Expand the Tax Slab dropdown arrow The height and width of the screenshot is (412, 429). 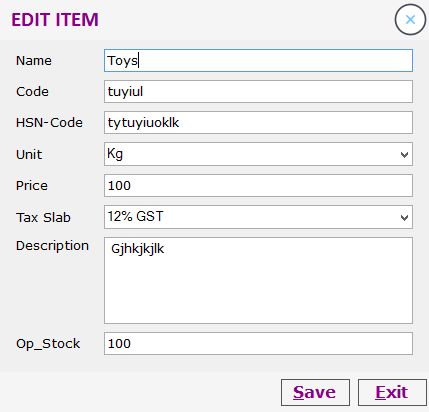coord(404,218)
